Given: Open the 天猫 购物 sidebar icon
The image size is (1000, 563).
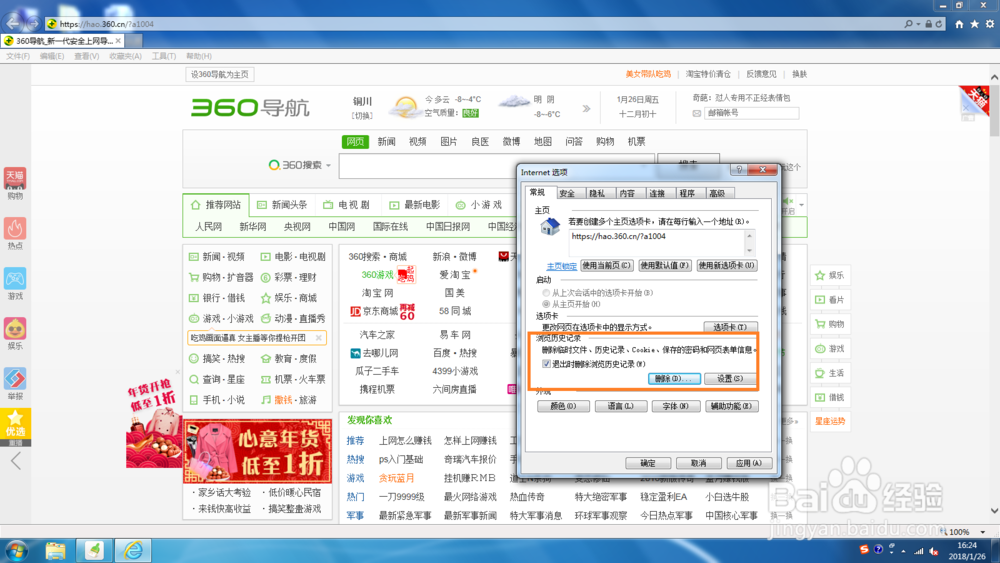Looking at the screenshot, I should 15,184.
